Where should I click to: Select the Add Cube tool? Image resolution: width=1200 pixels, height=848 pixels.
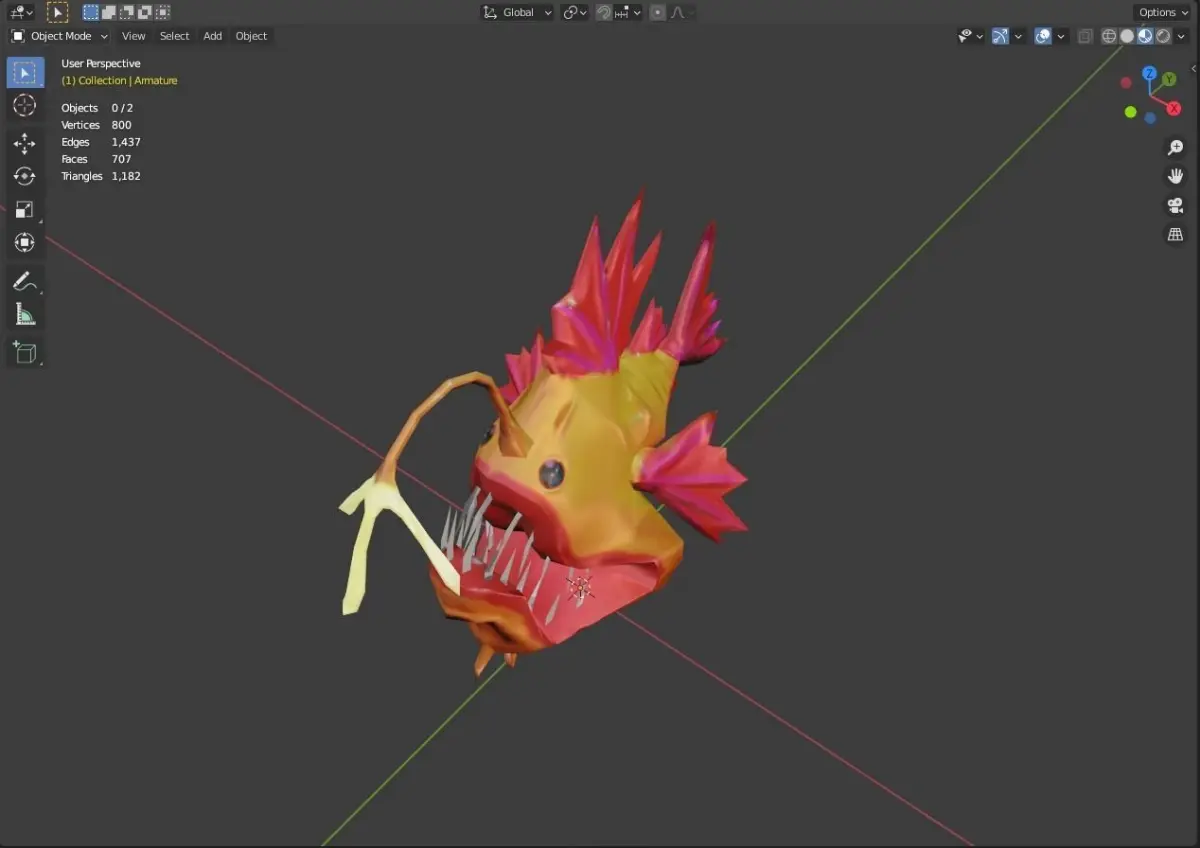tap(25, 352)
